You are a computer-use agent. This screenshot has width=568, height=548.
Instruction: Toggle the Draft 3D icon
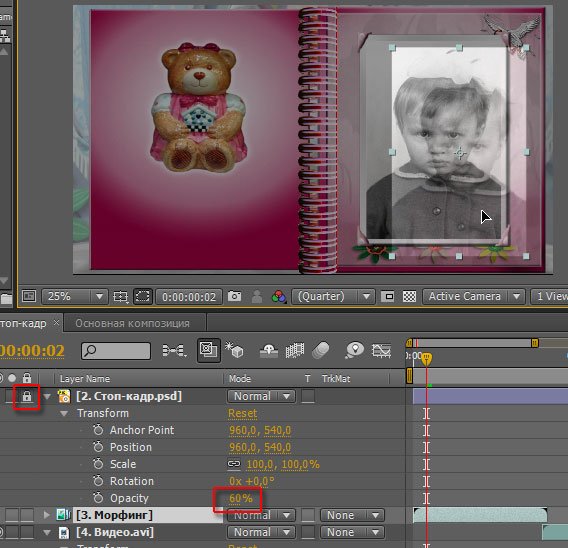pos(234,350)
